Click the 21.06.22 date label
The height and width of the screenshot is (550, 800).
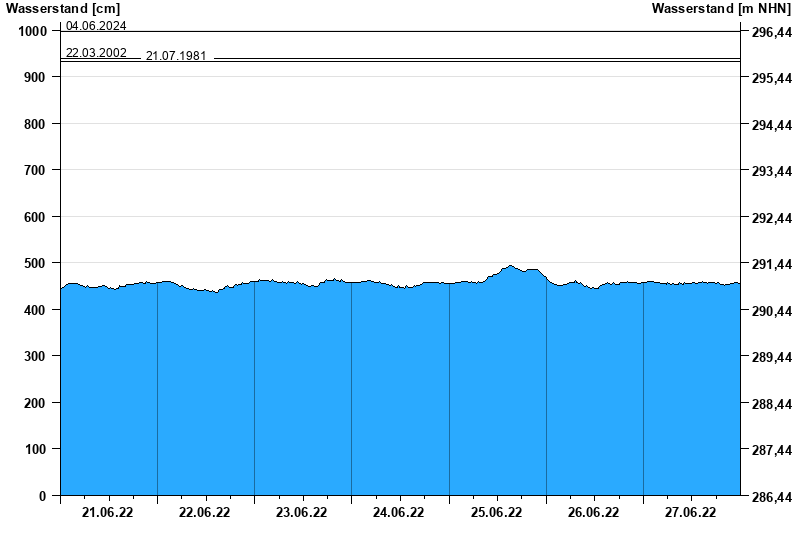click(108, 513)
